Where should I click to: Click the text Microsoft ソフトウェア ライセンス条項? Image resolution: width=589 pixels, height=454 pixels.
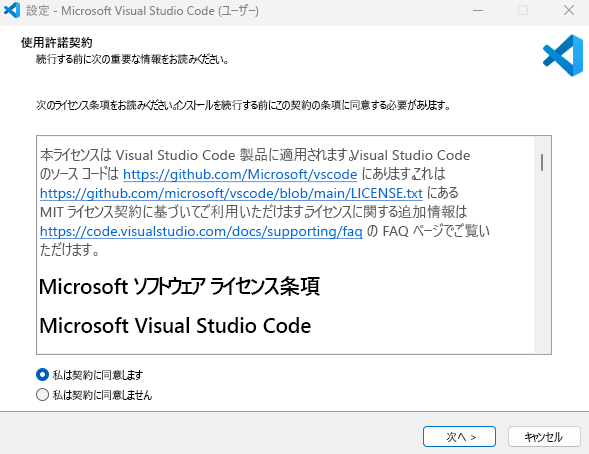tap(180, 287)
